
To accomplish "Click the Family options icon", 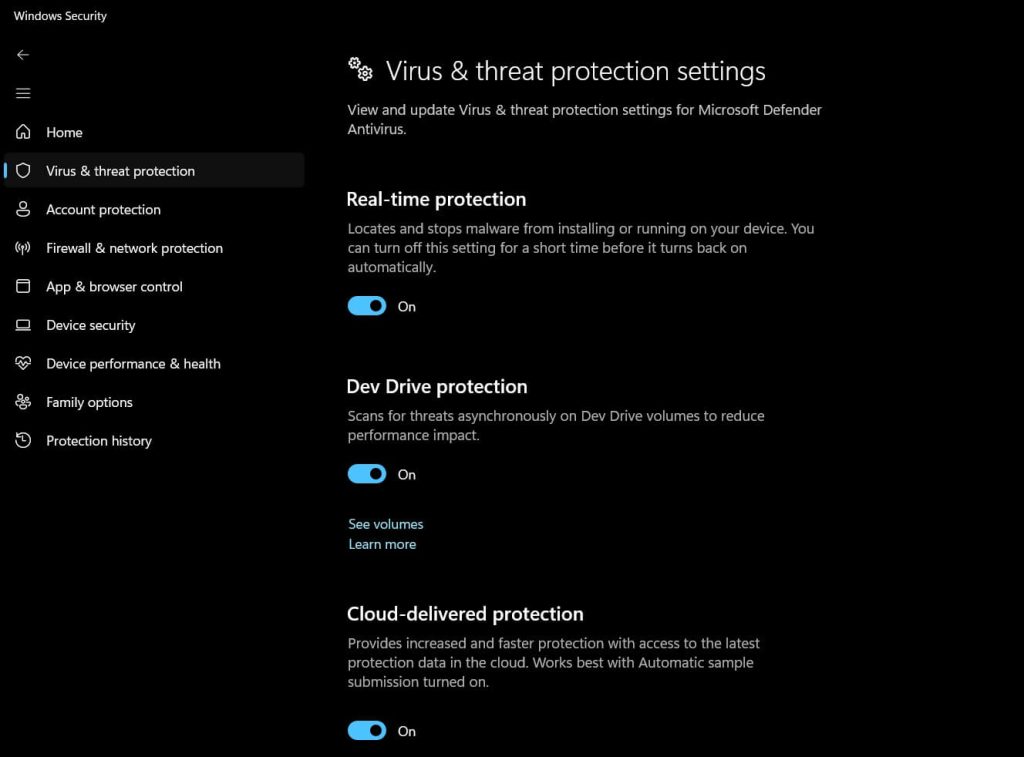I will point(22,402).
